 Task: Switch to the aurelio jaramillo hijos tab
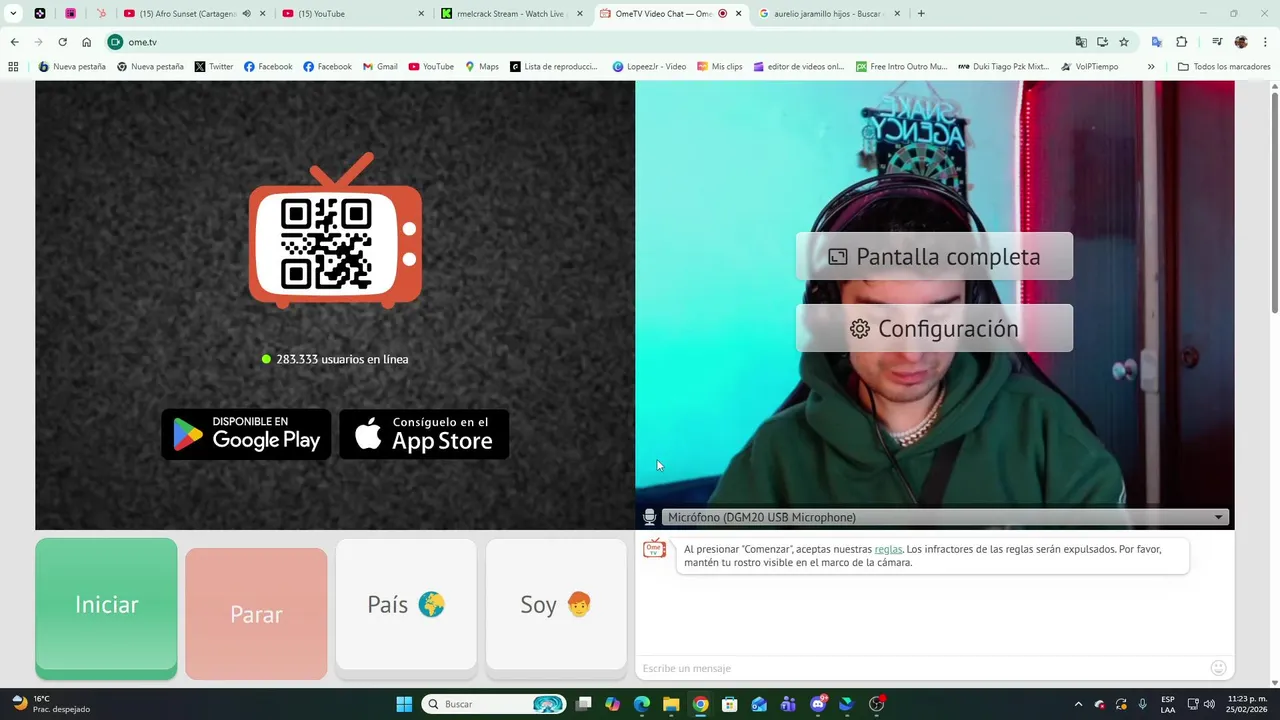(x=828, y=14)
